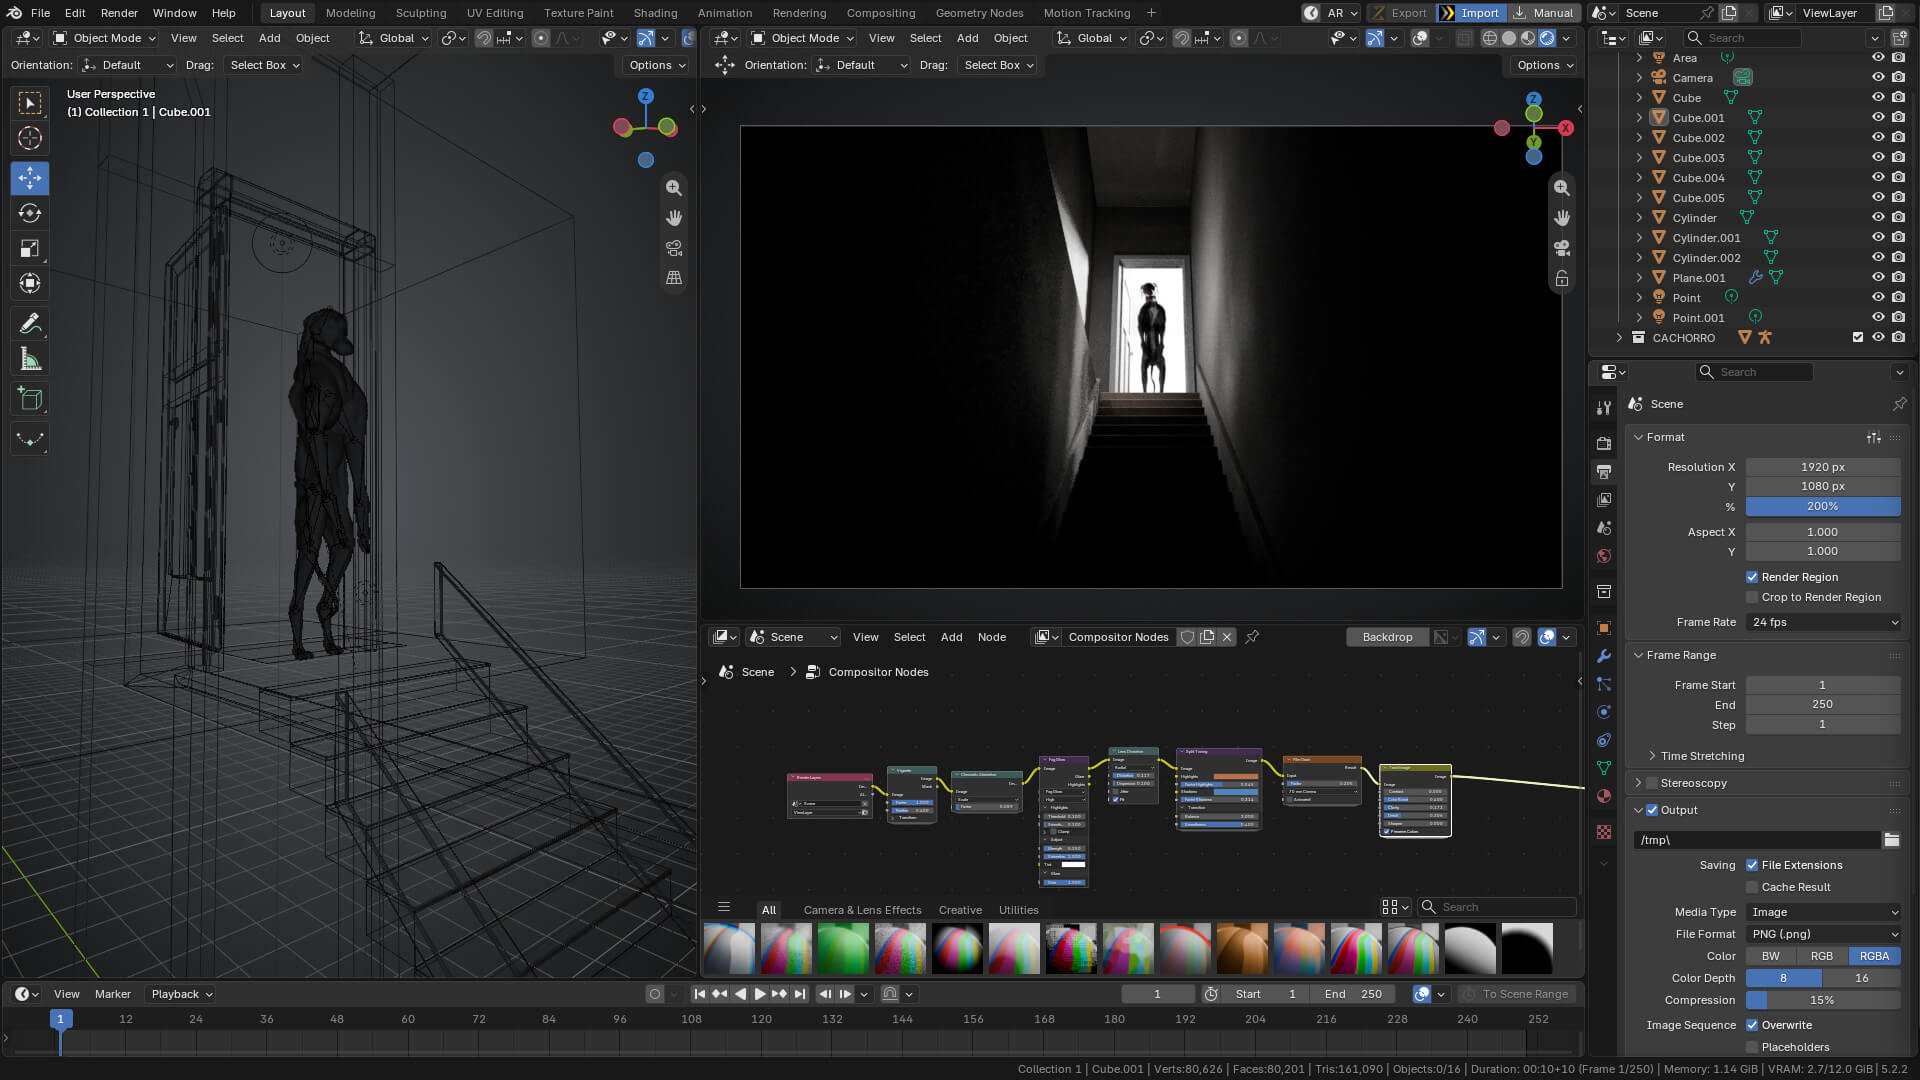The height and width of the screenshot is (1080, 1920).
Task: Open Camera & Lens Effects asset tab
Action: pyautogui.click(x=862, y=910)
